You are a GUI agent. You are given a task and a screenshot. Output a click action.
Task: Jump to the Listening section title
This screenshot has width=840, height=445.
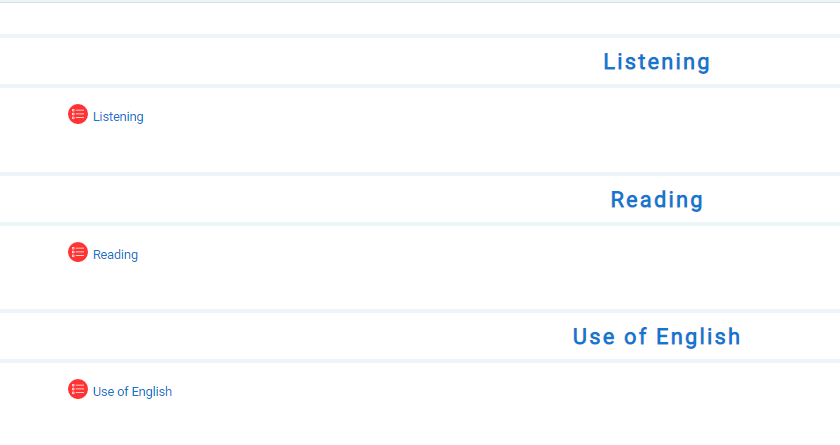pos(656,62)
